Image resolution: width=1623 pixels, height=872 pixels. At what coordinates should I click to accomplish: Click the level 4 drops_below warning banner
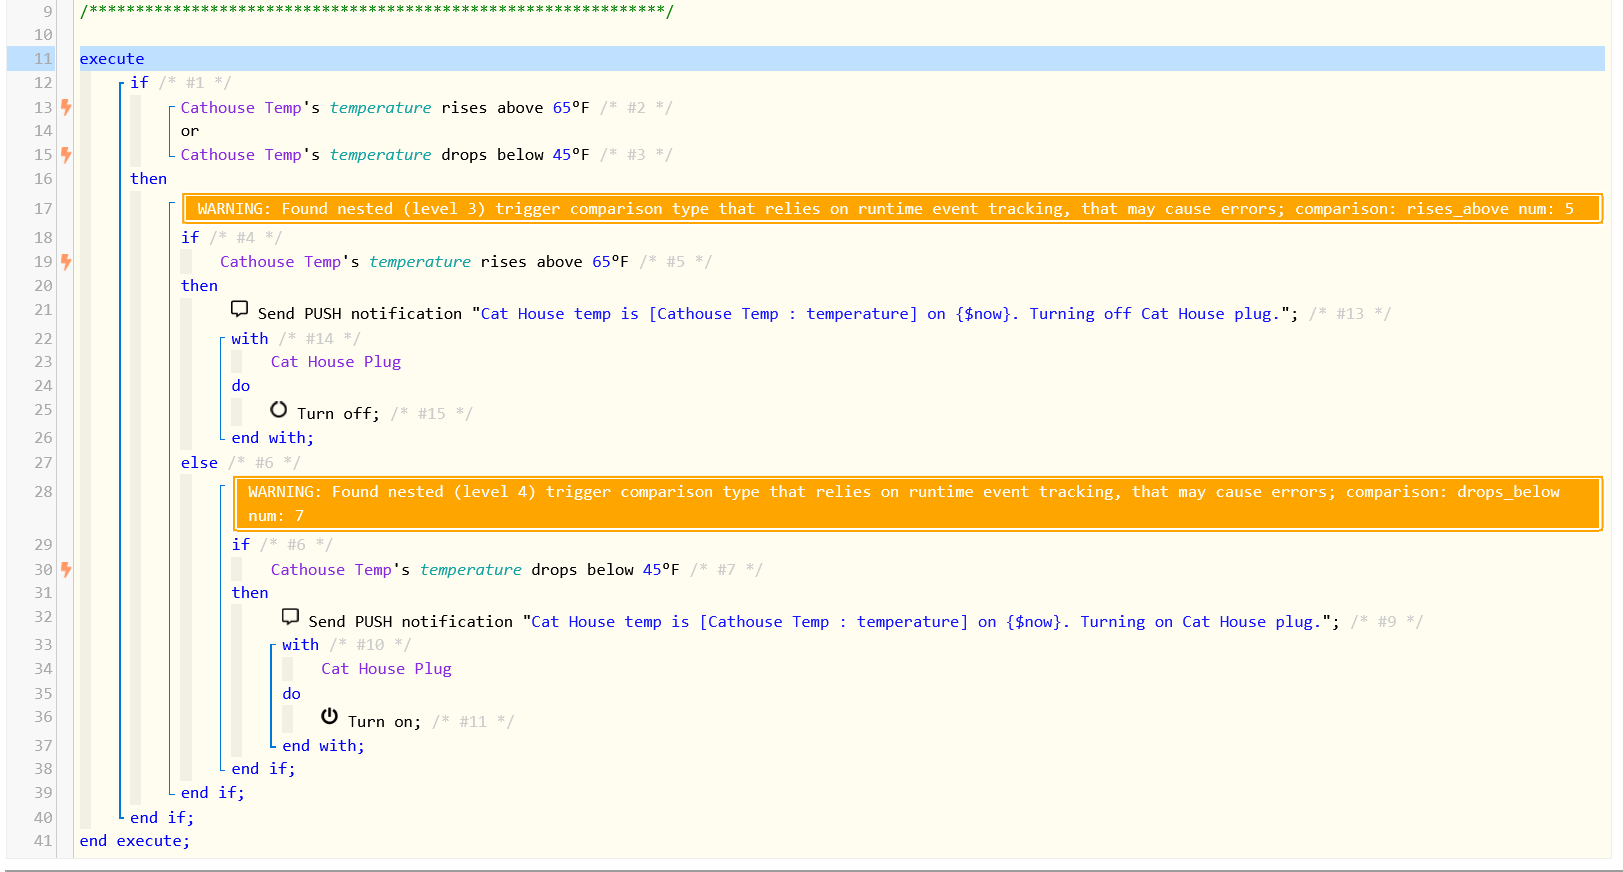coord(917,504)
